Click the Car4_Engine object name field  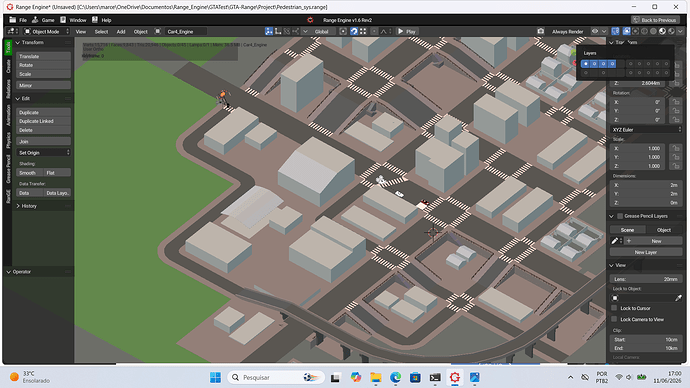tap(185, 31)
